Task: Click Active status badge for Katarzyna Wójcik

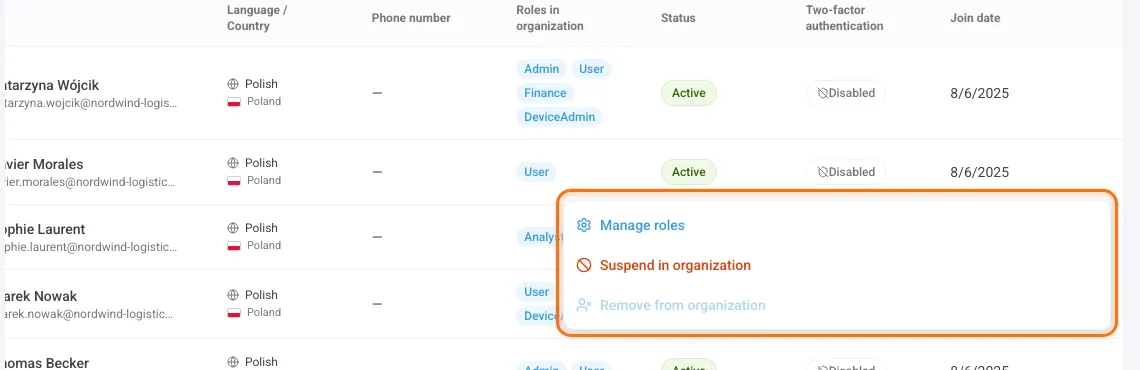Action: [x=689, y=93]
